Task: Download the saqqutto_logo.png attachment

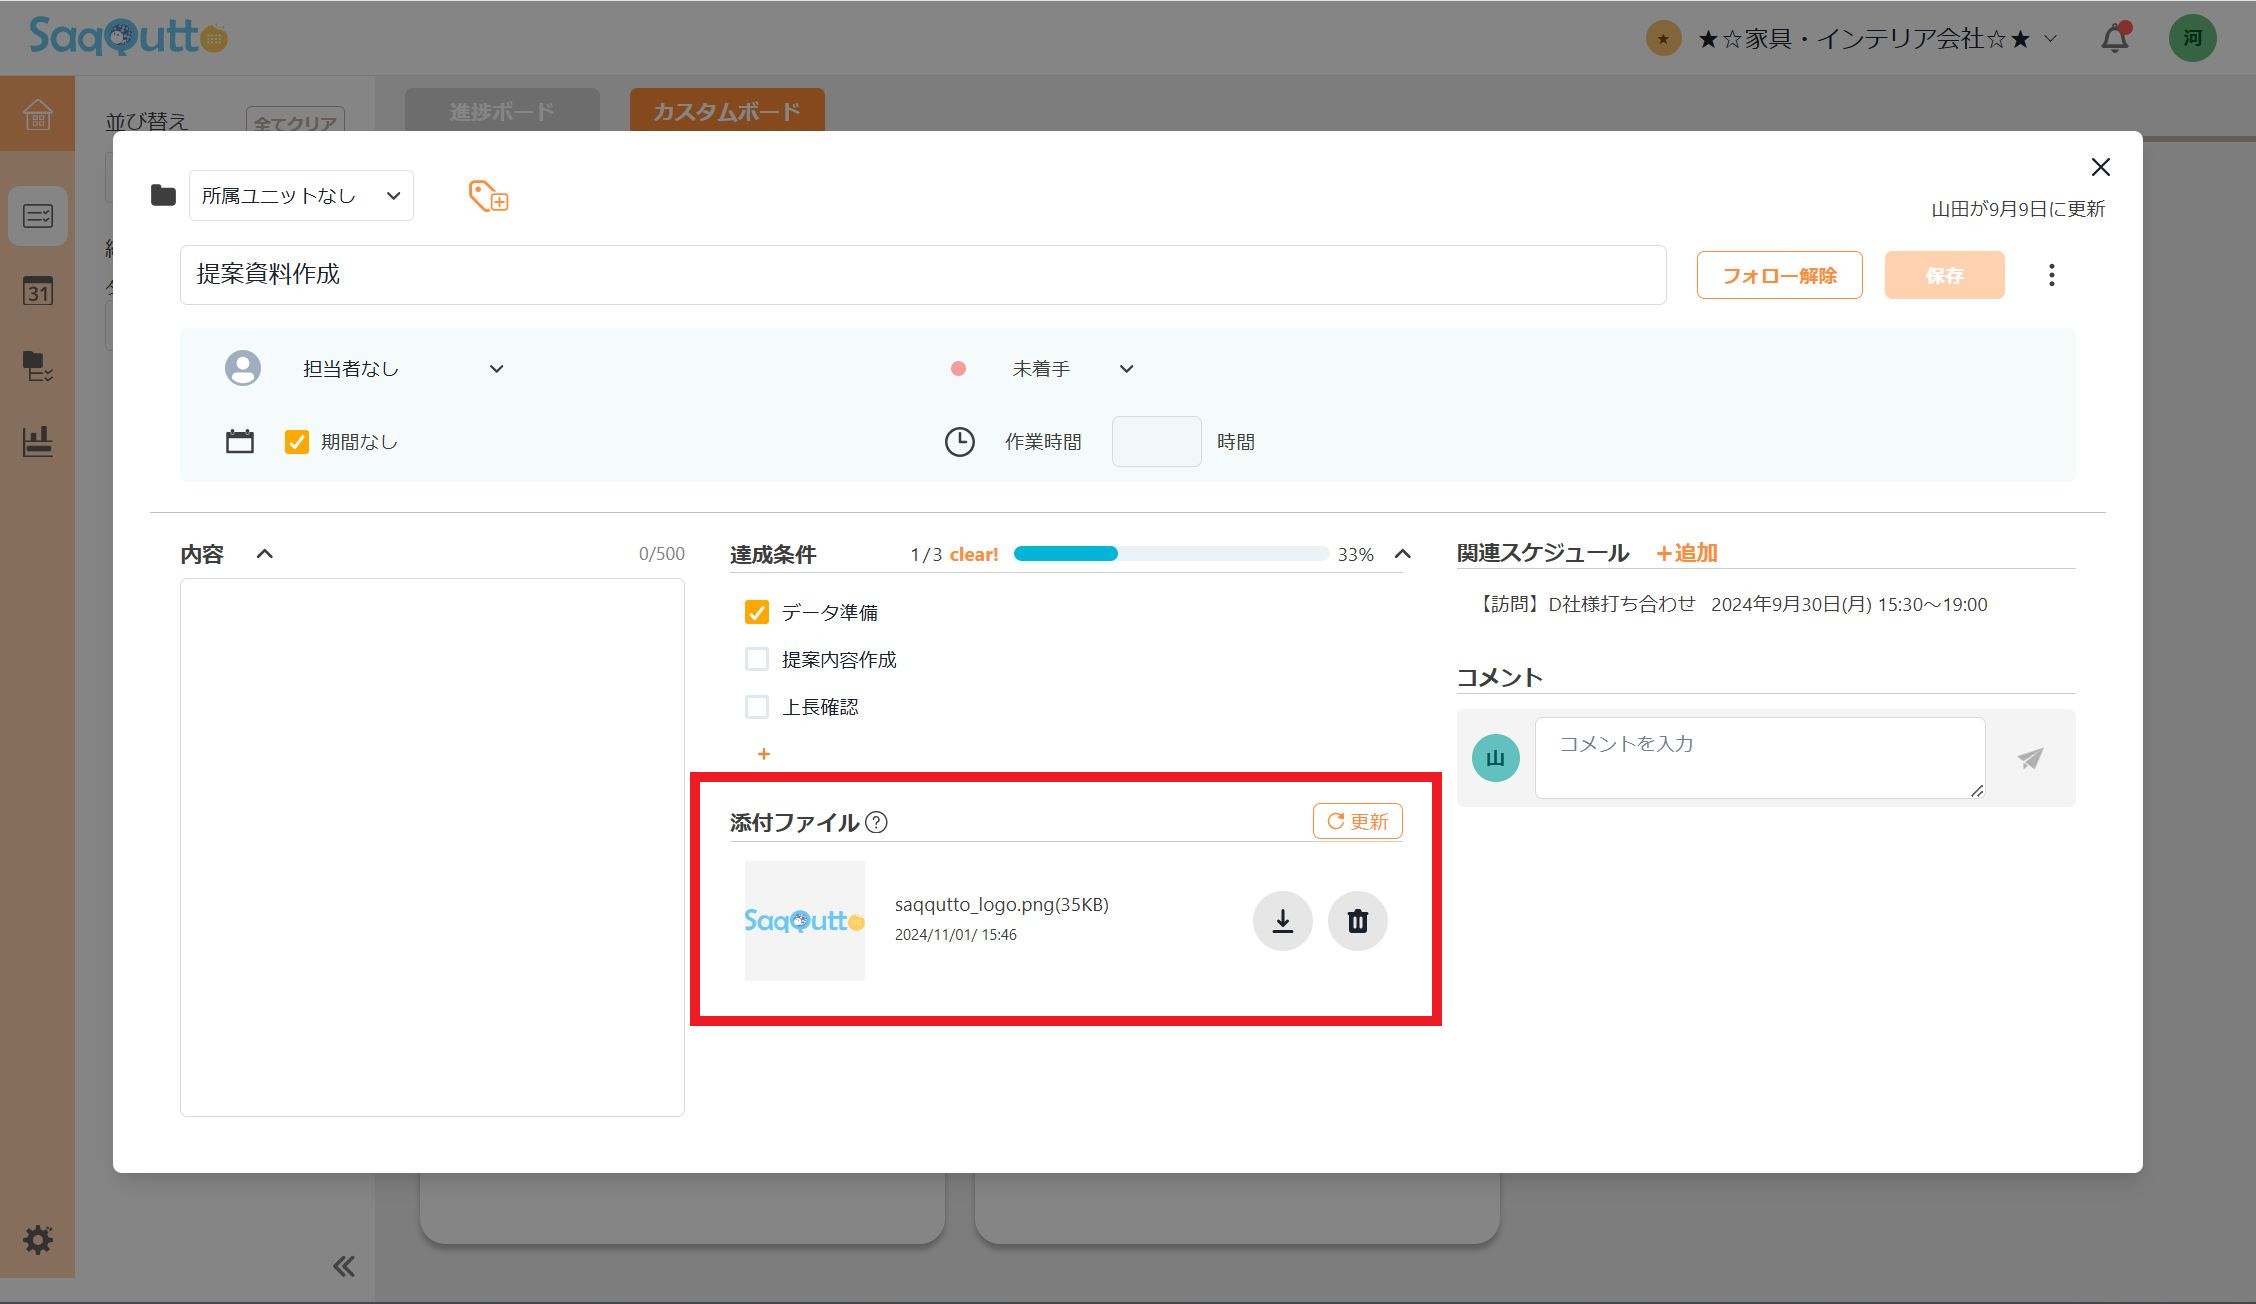Action: click(x=1282, y=920)
